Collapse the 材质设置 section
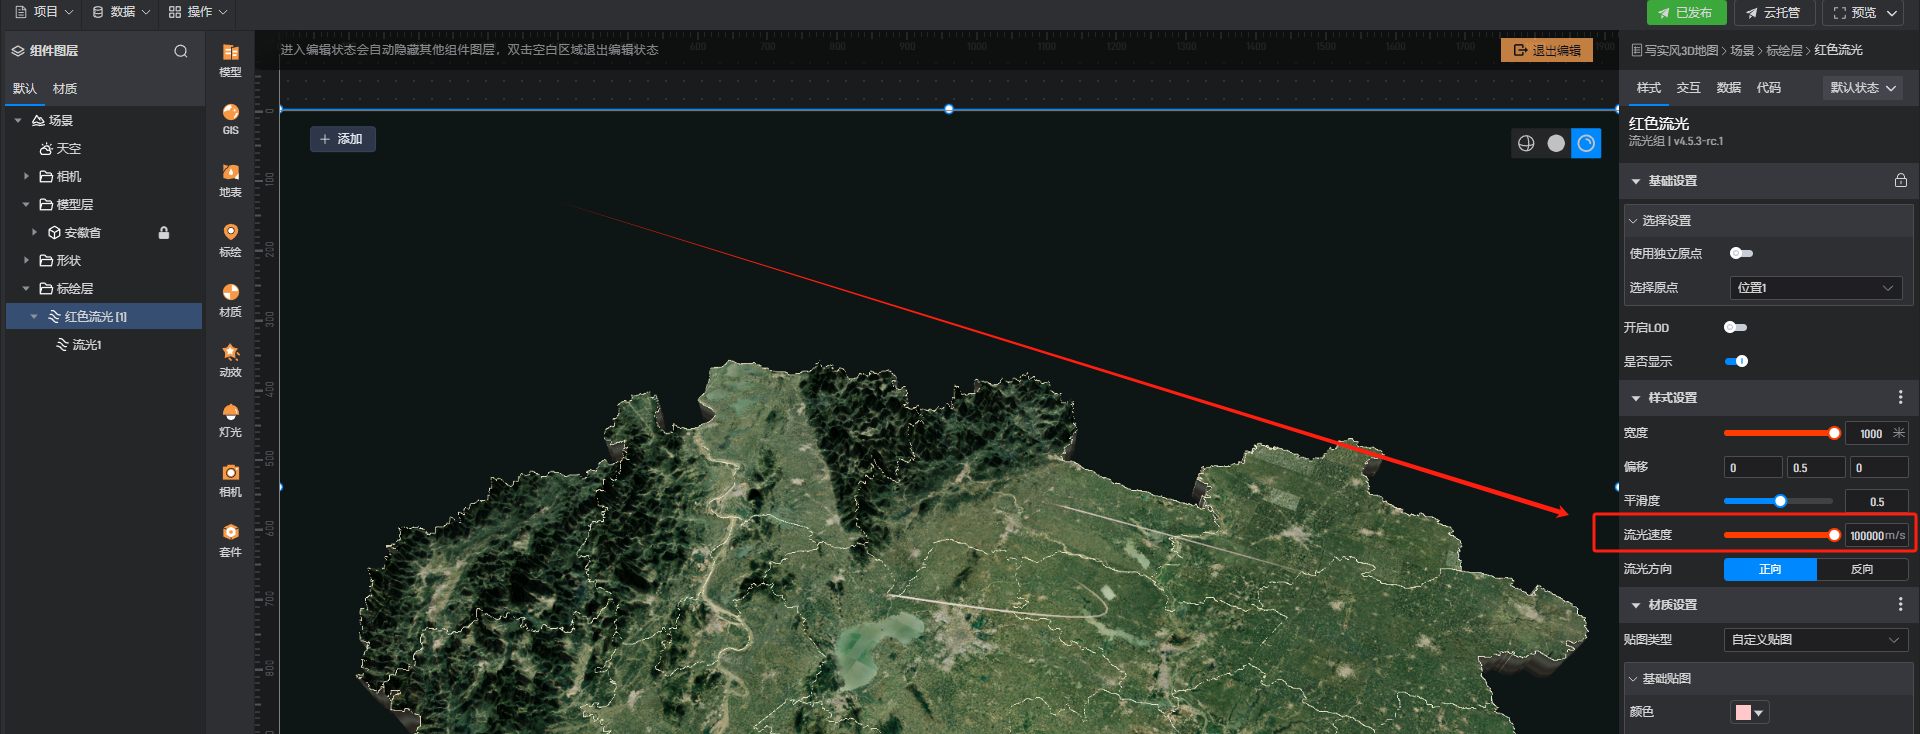Image resolution: width=1920 pixels, height=734 pixels. click(x=1636, y=605)
